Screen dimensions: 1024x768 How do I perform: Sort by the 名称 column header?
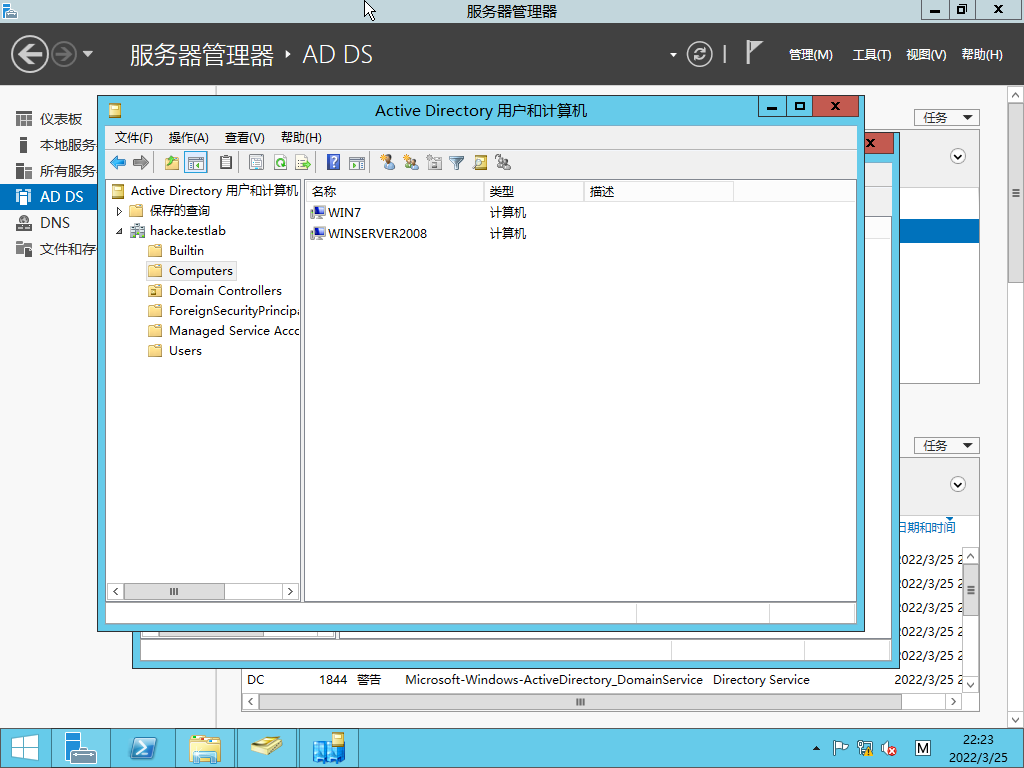pyautogui.click(x=394, y=191)
